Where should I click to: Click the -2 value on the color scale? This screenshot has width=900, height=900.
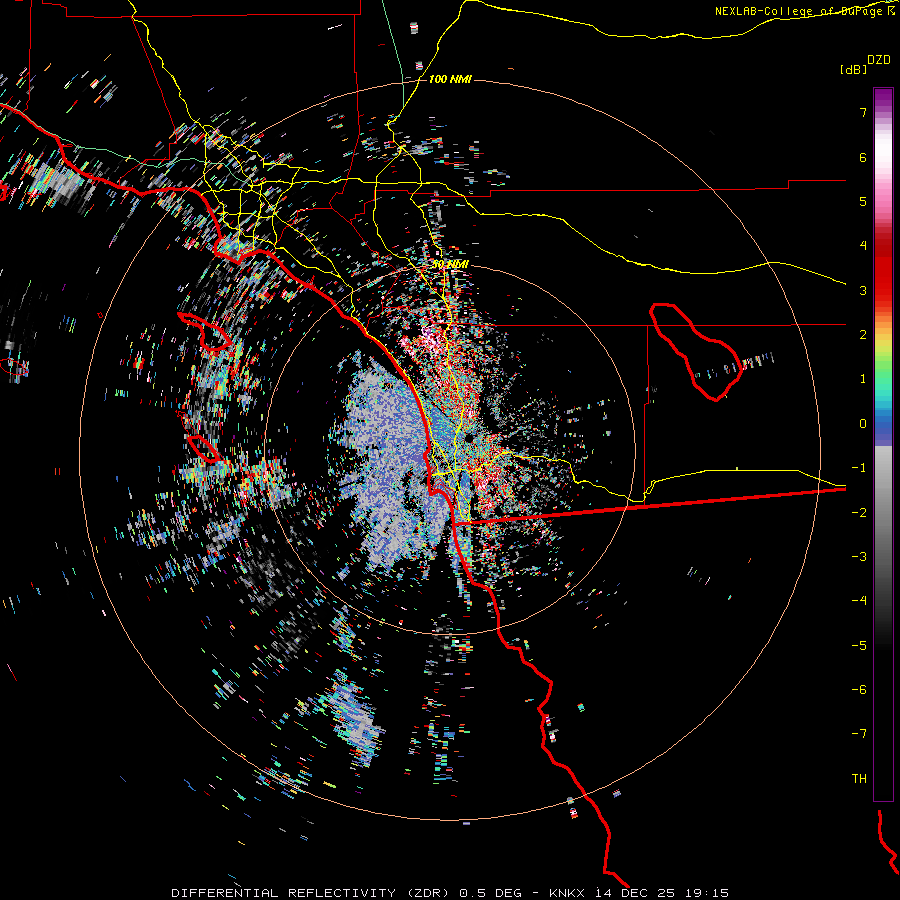[x=859, y=513]
